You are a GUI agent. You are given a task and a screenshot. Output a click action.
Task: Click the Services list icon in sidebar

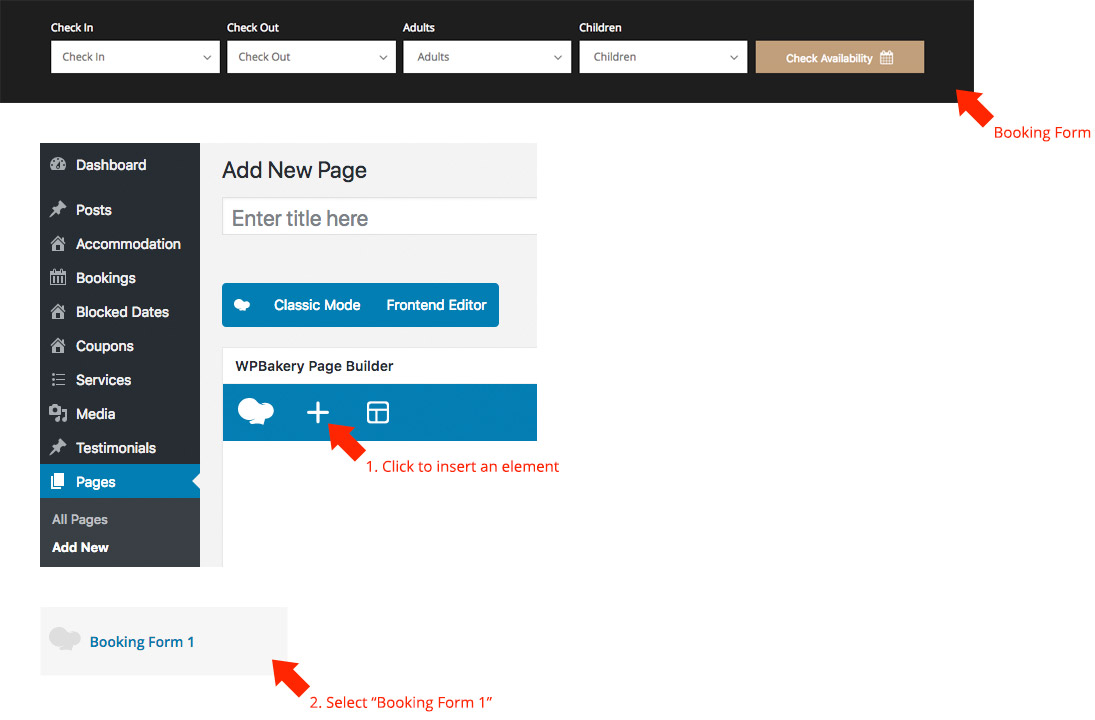coord(58,380)
